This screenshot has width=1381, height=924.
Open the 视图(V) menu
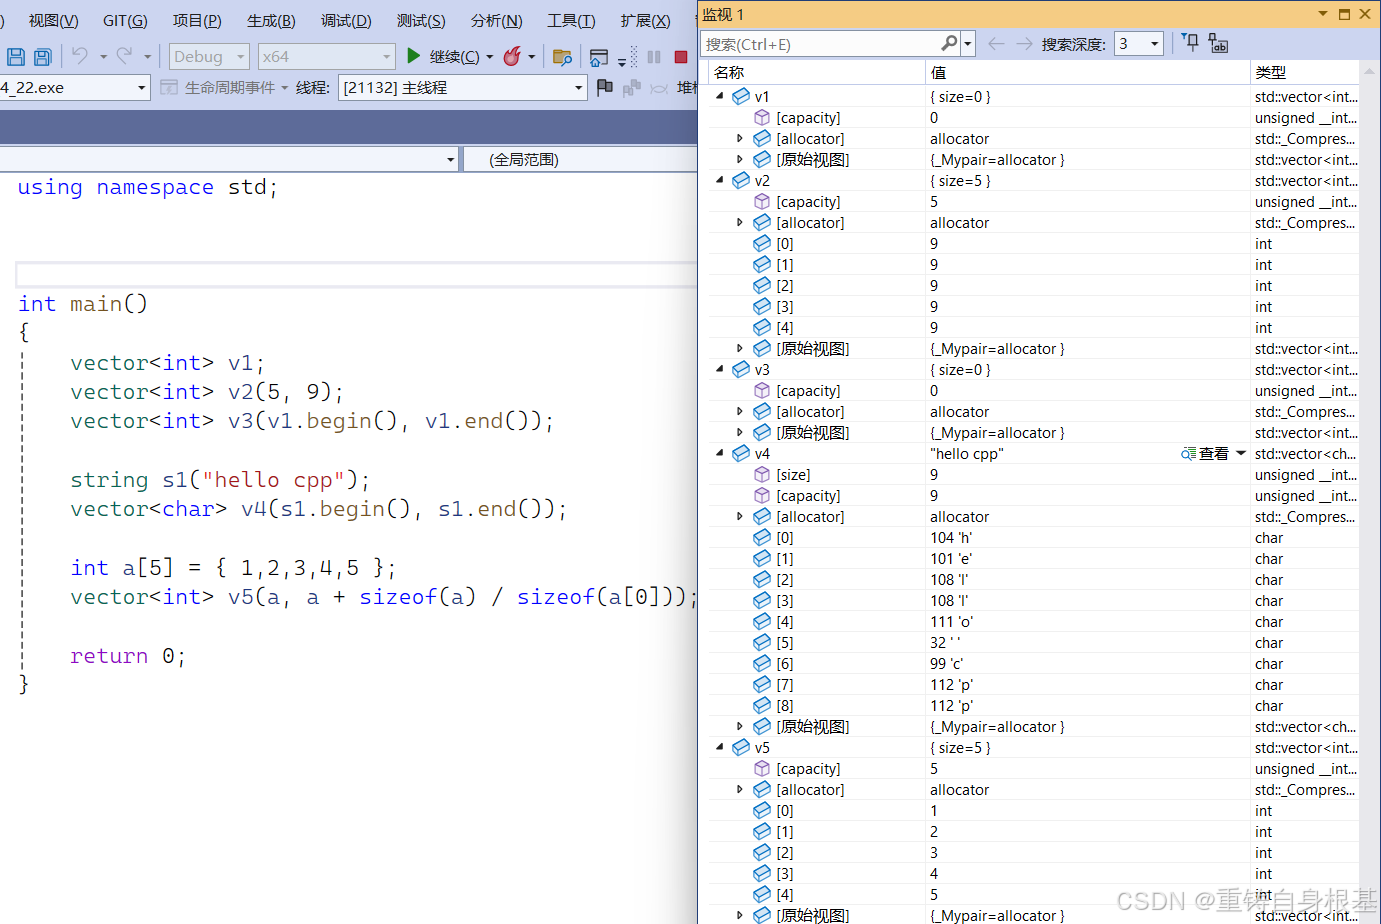pyautogui.click(x=53, y=21)
